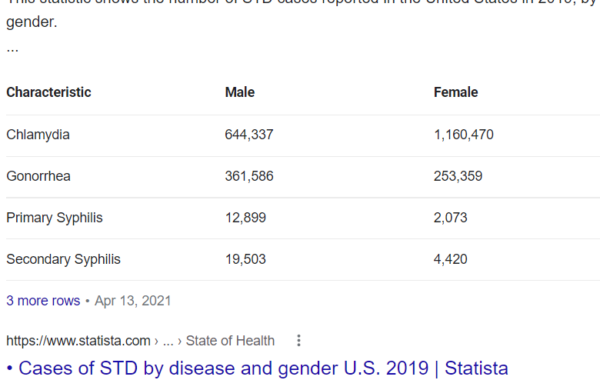The width and height of the screenshot is (600, 380).
Task: Click the female Gonorrhea value 253,359
Action: coord(458,176)
